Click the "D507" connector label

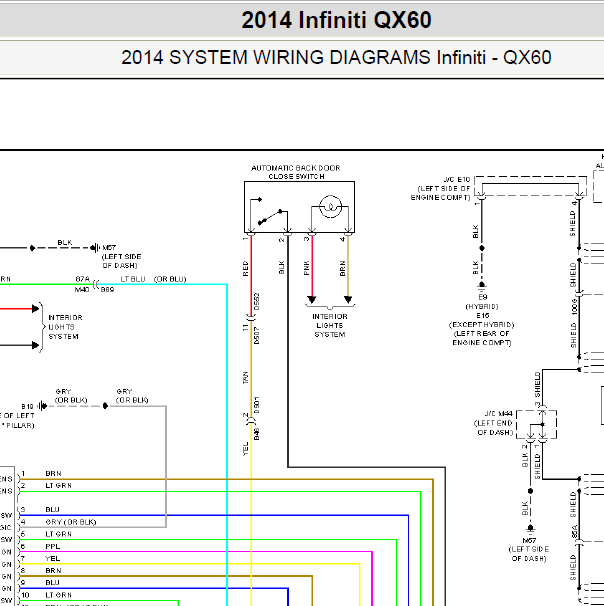tap(257, 335)
